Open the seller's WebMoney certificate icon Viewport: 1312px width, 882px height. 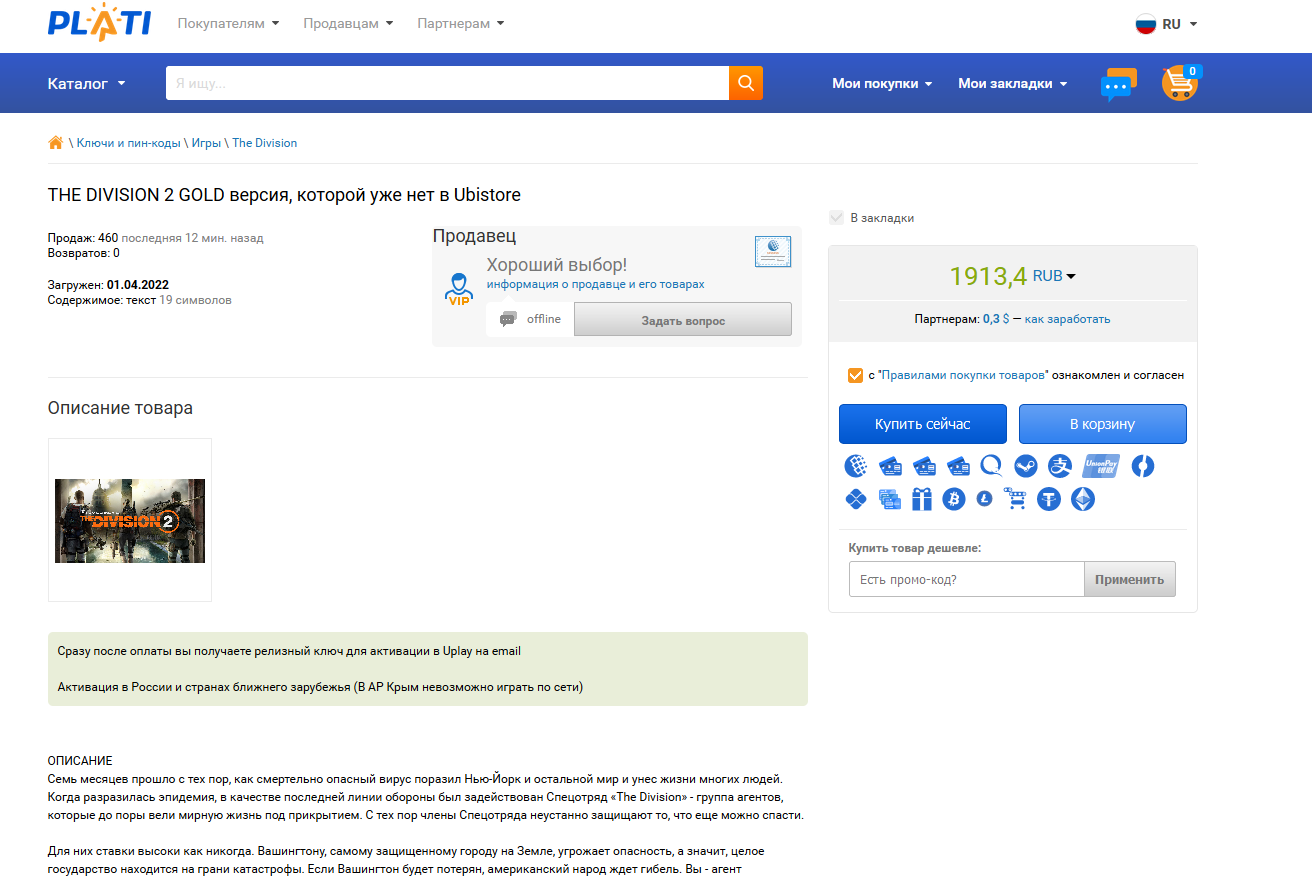tap(772, 252)
